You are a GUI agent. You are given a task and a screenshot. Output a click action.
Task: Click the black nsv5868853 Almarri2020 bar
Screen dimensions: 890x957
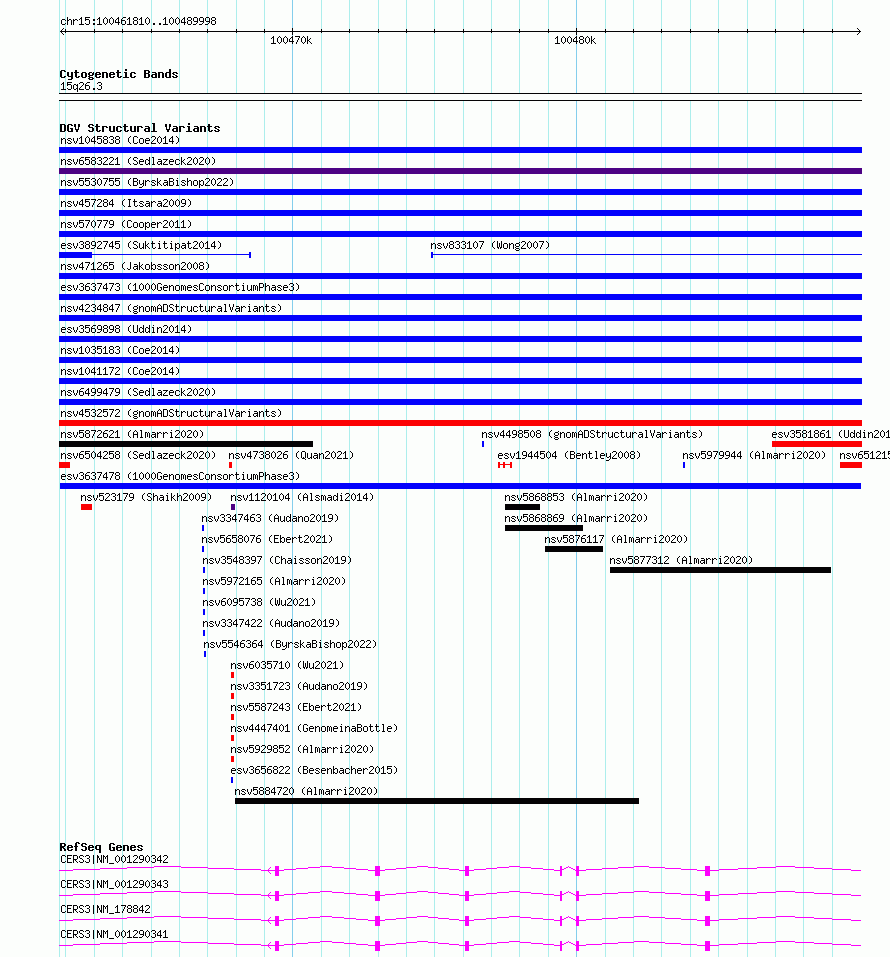point(523,507)
